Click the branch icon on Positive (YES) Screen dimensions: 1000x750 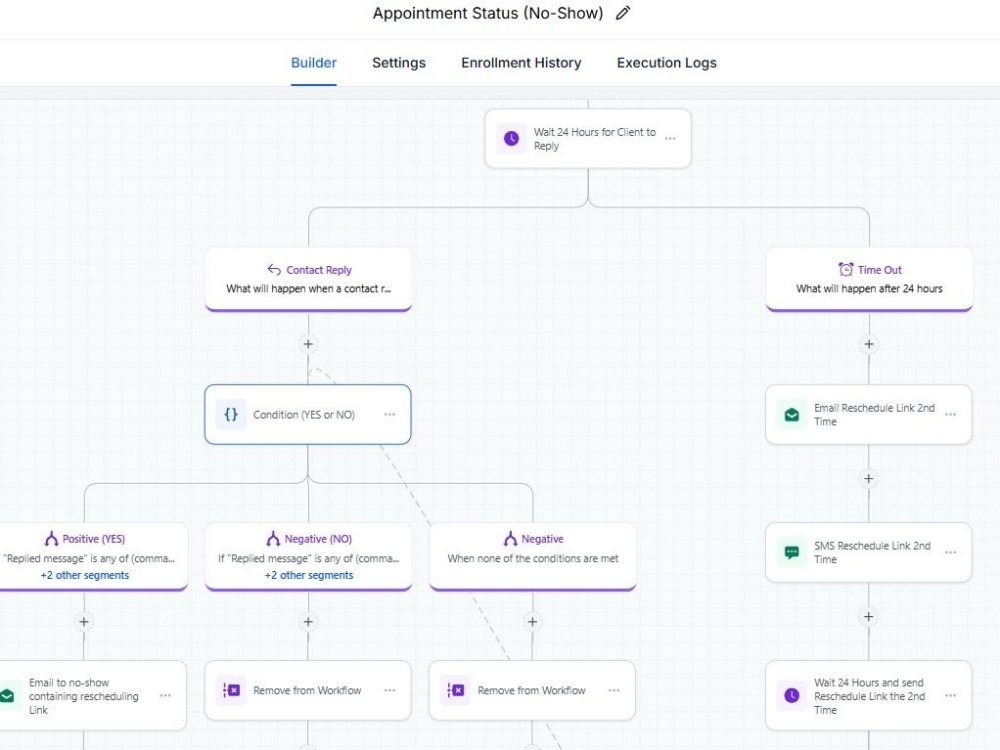51,539
